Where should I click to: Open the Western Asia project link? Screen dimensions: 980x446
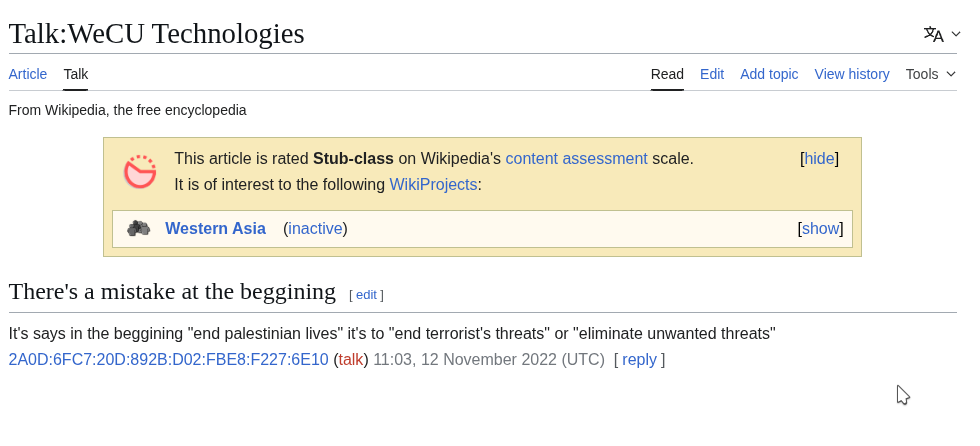tap(215, 229)
